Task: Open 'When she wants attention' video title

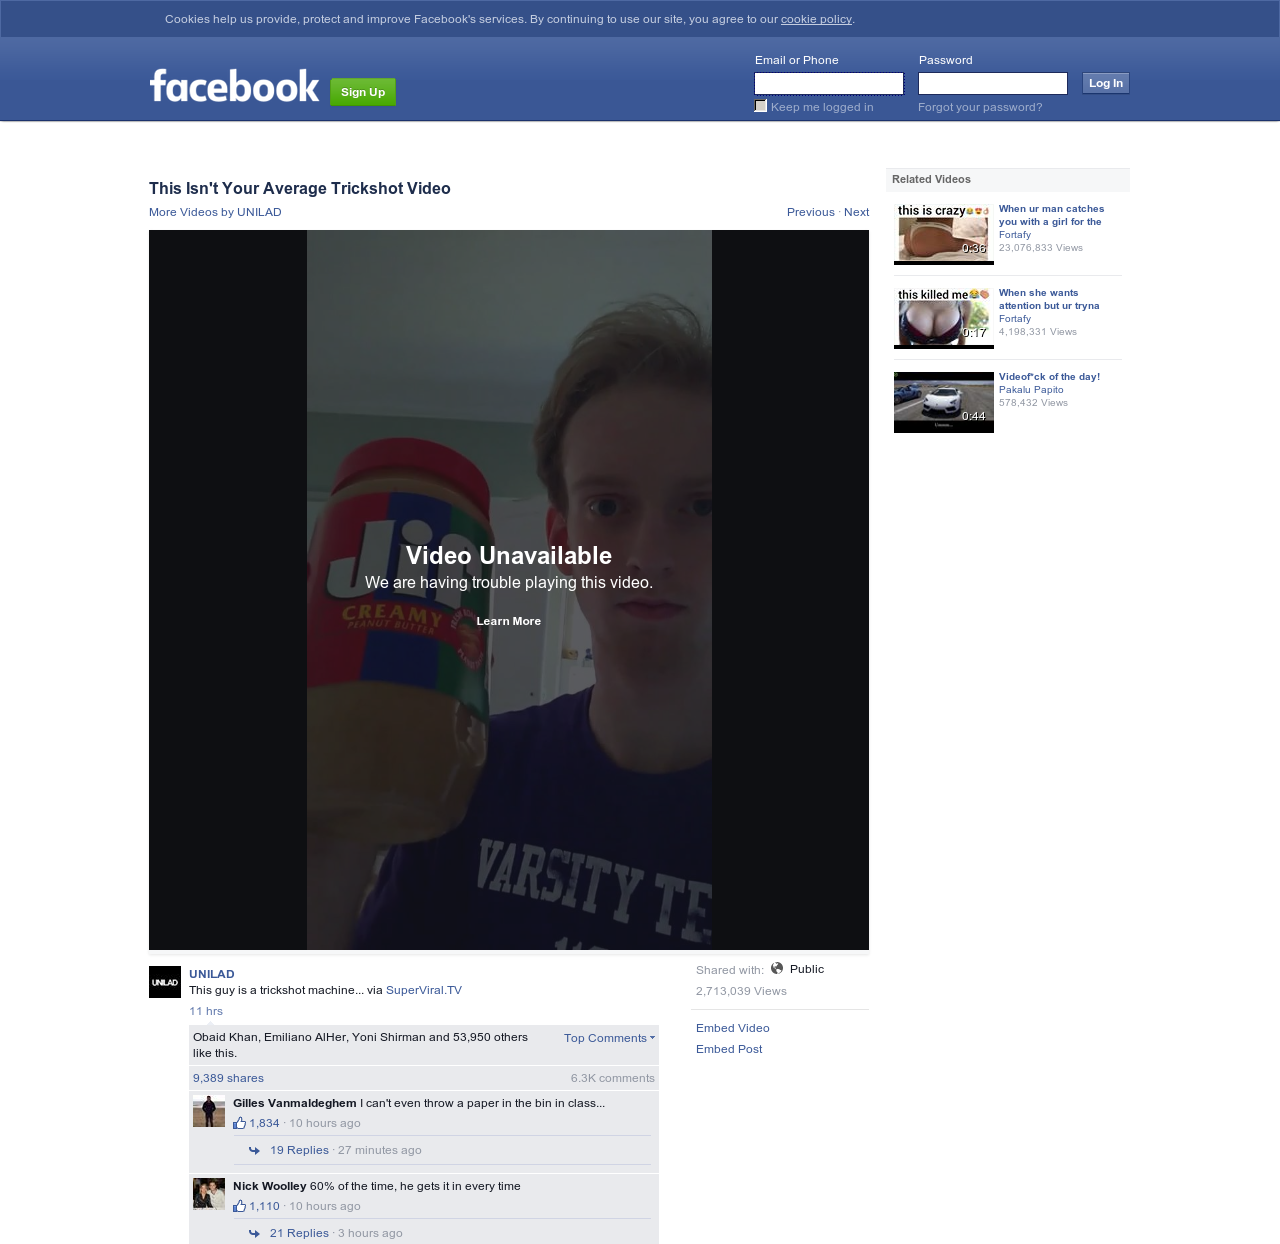Action: (1049, 299)
